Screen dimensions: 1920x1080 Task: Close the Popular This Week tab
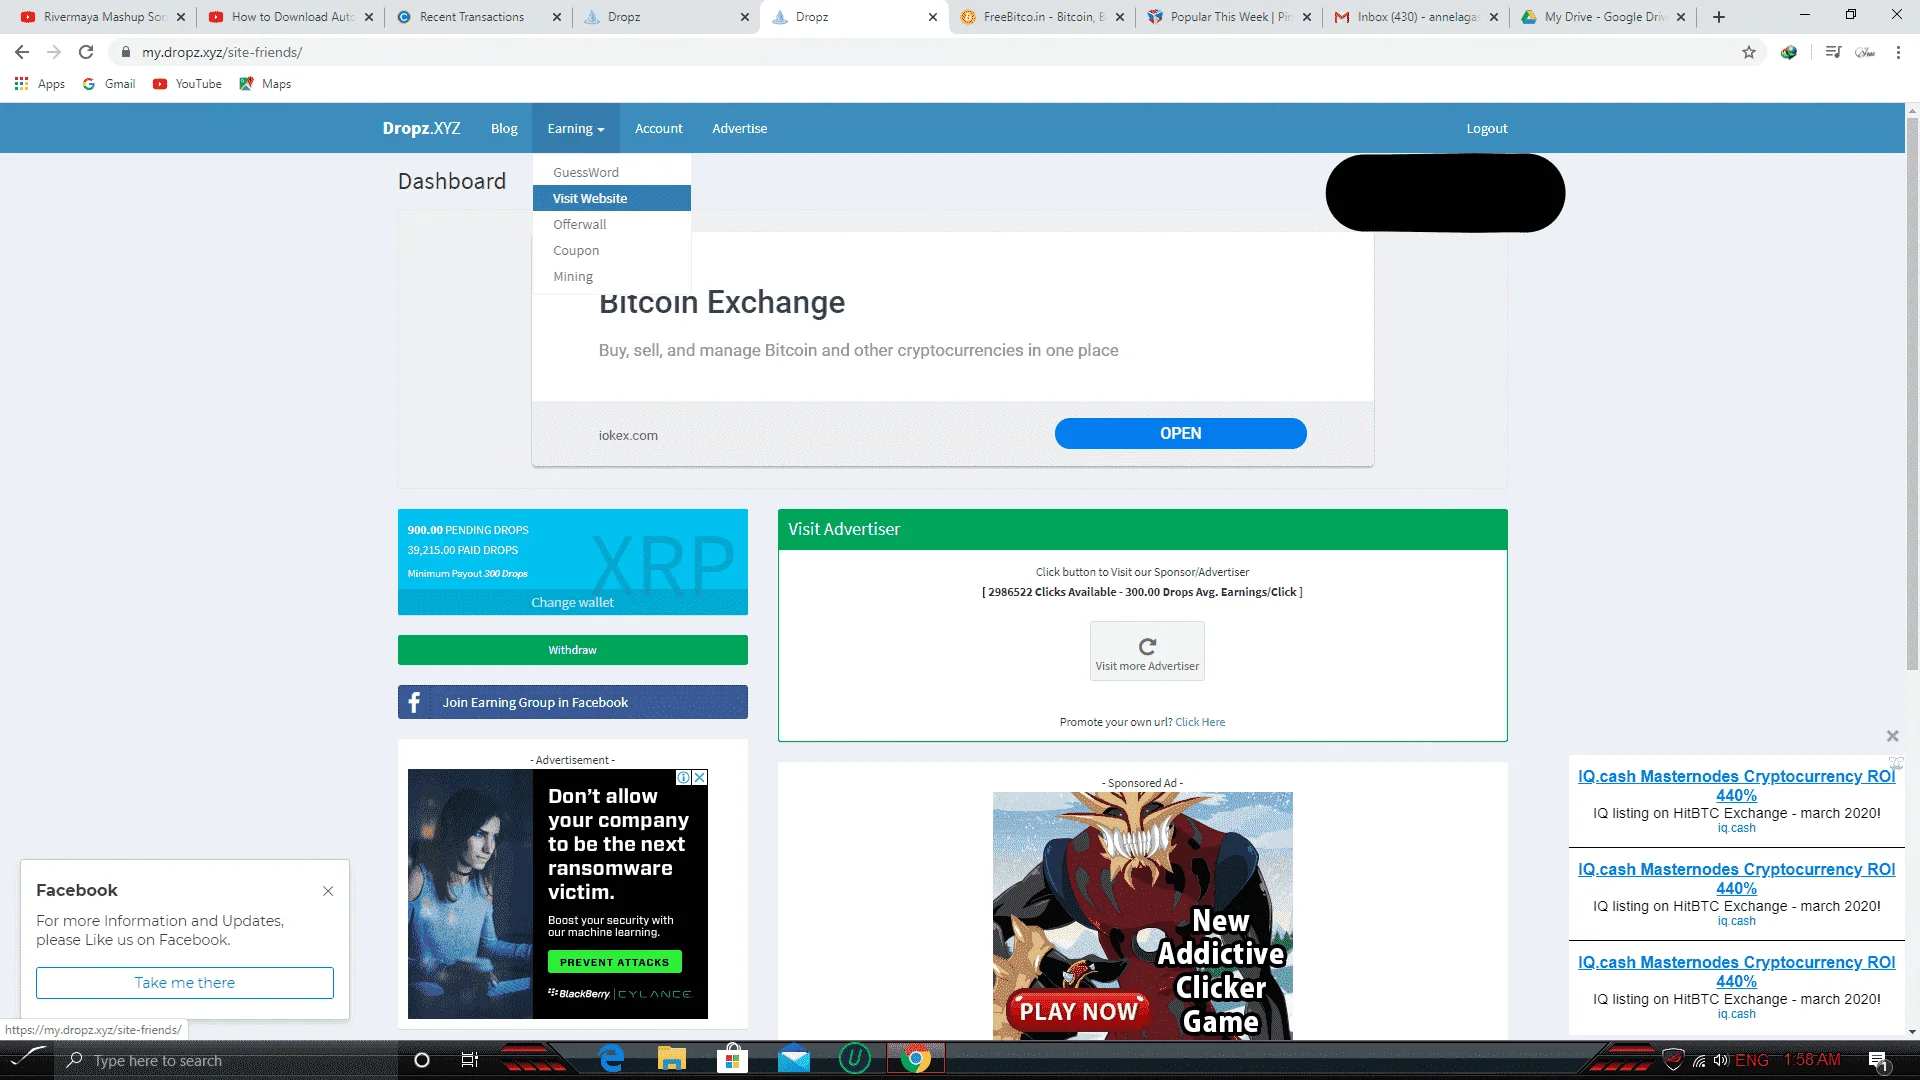click(1307, 17)
